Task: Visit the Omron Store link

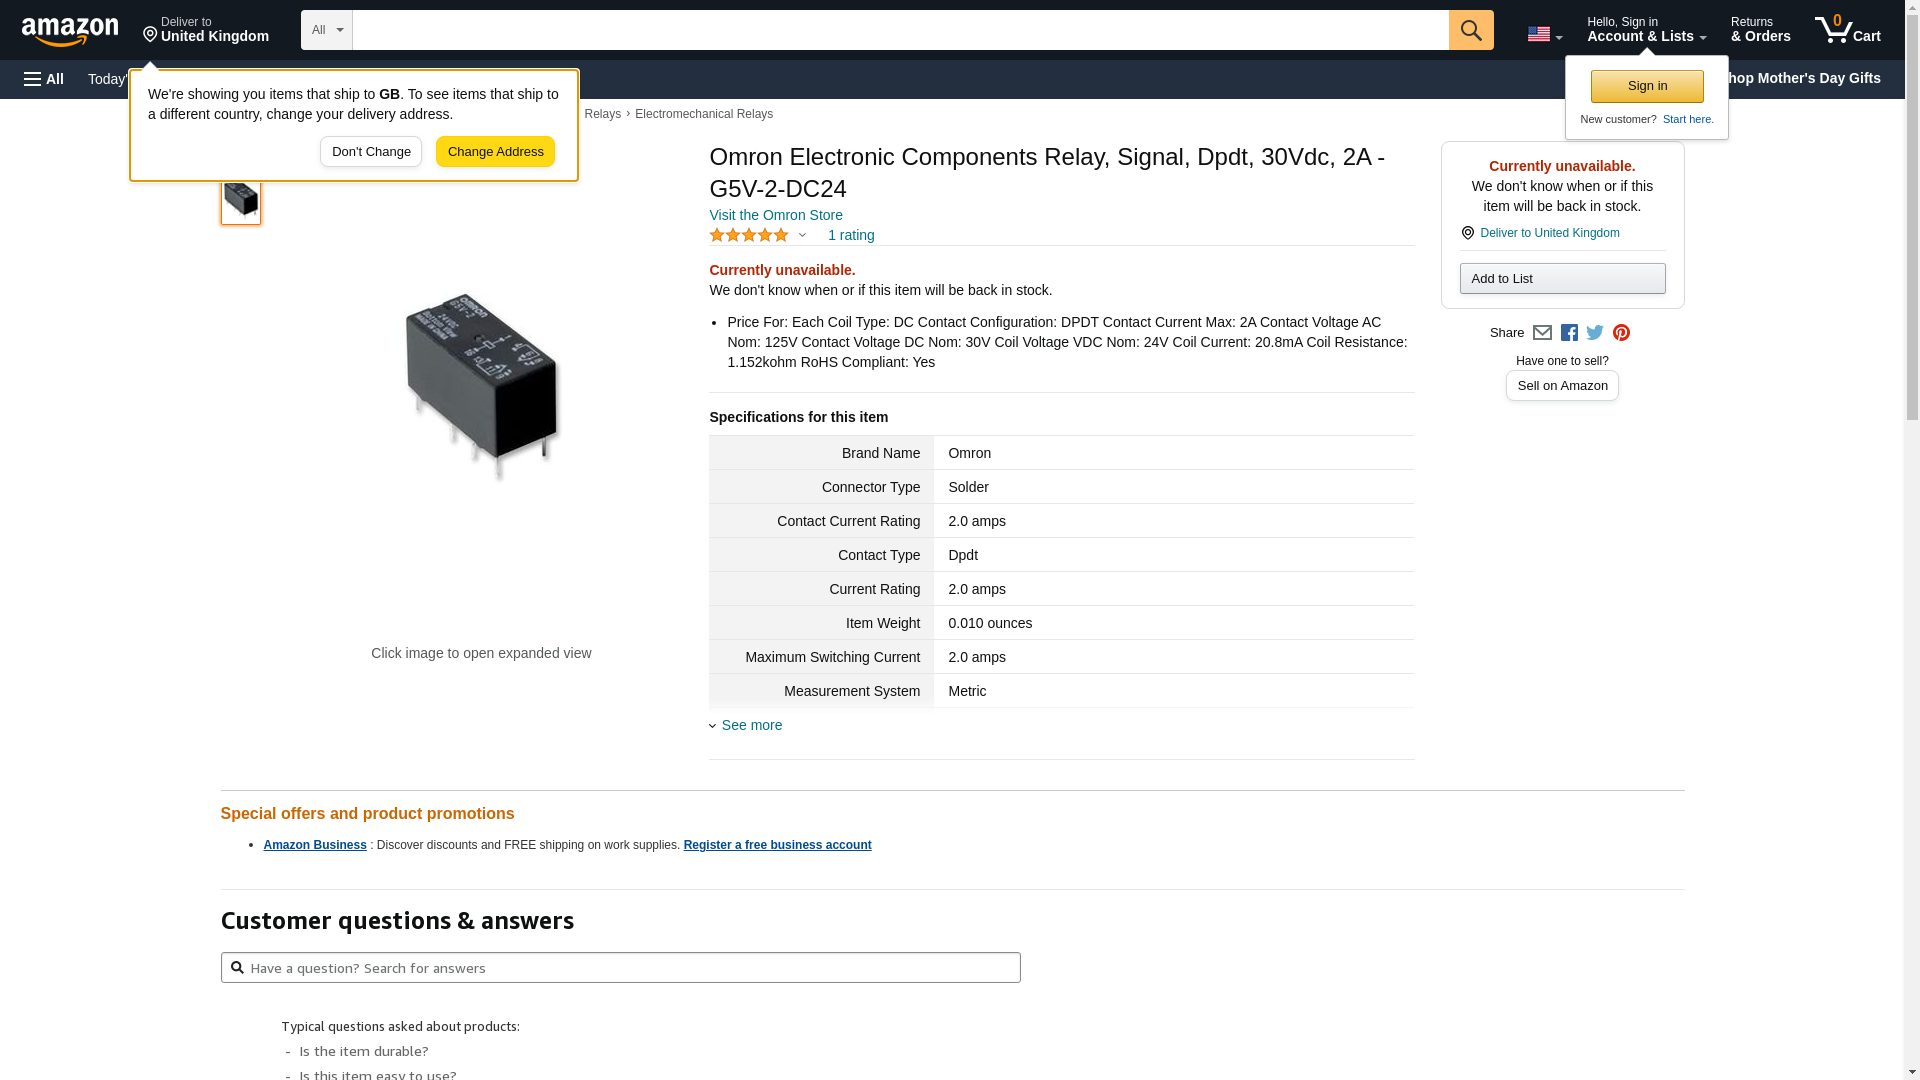Action: [x=776, y=215]
